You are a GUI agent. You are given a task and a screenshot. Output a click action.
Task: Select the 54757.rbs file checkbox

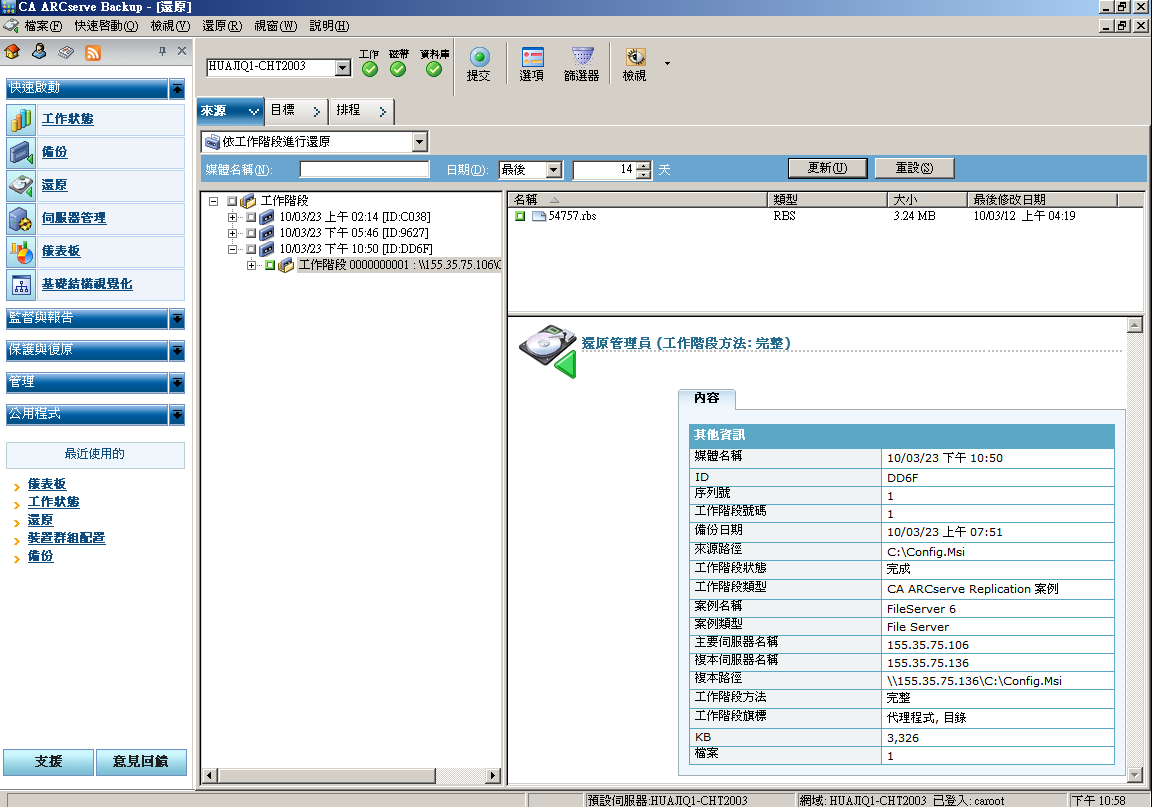pyautogui.click(x=520, y=216)
